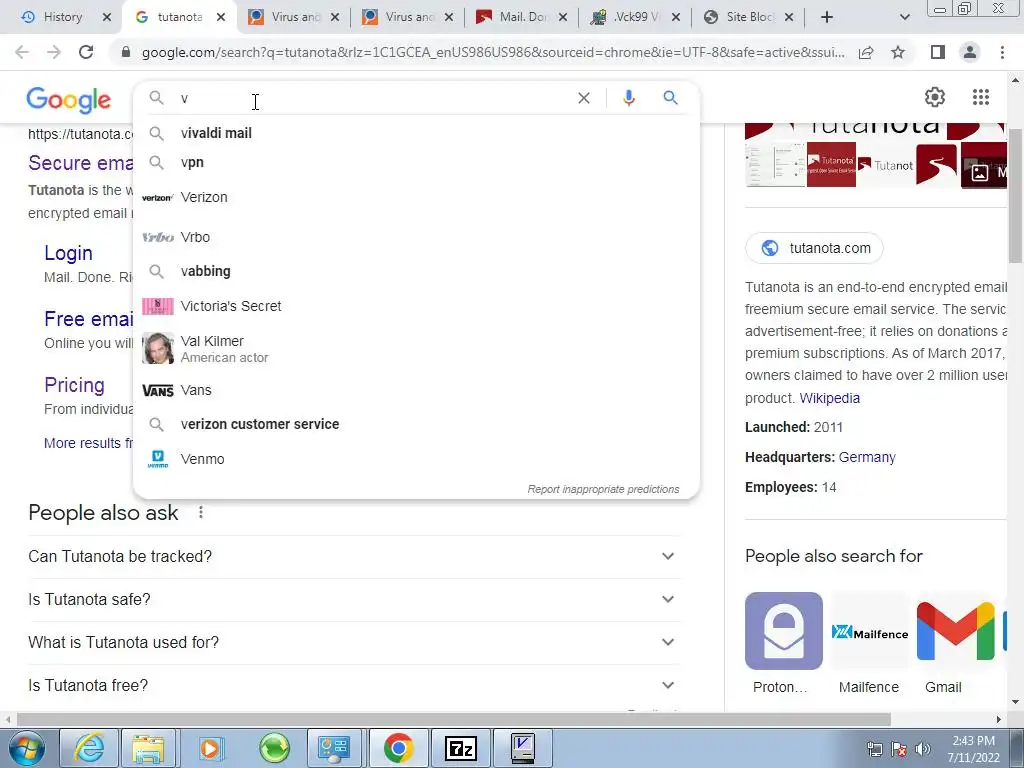Switch to Chrome taskbar icon
1024x768 pixels.
[398, 748]
